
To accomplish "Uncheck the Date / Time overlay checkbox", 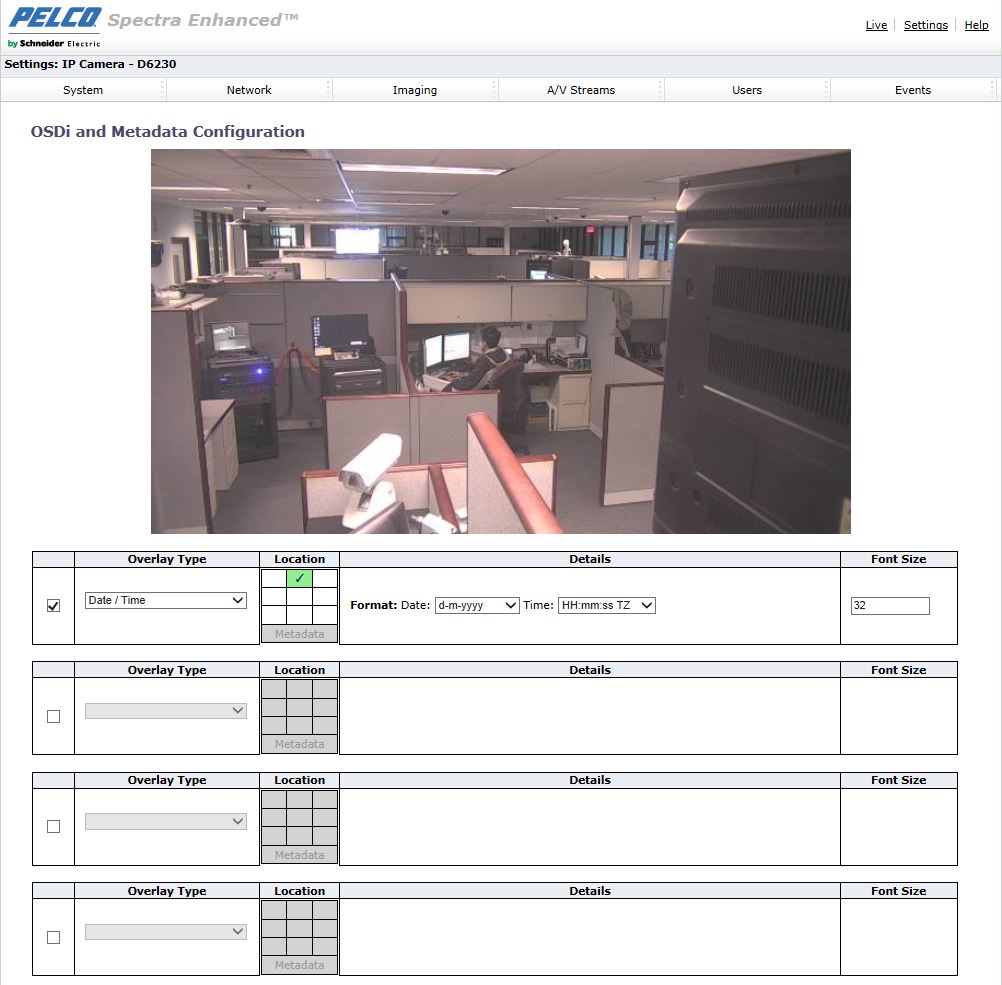I will coord(53,604).
